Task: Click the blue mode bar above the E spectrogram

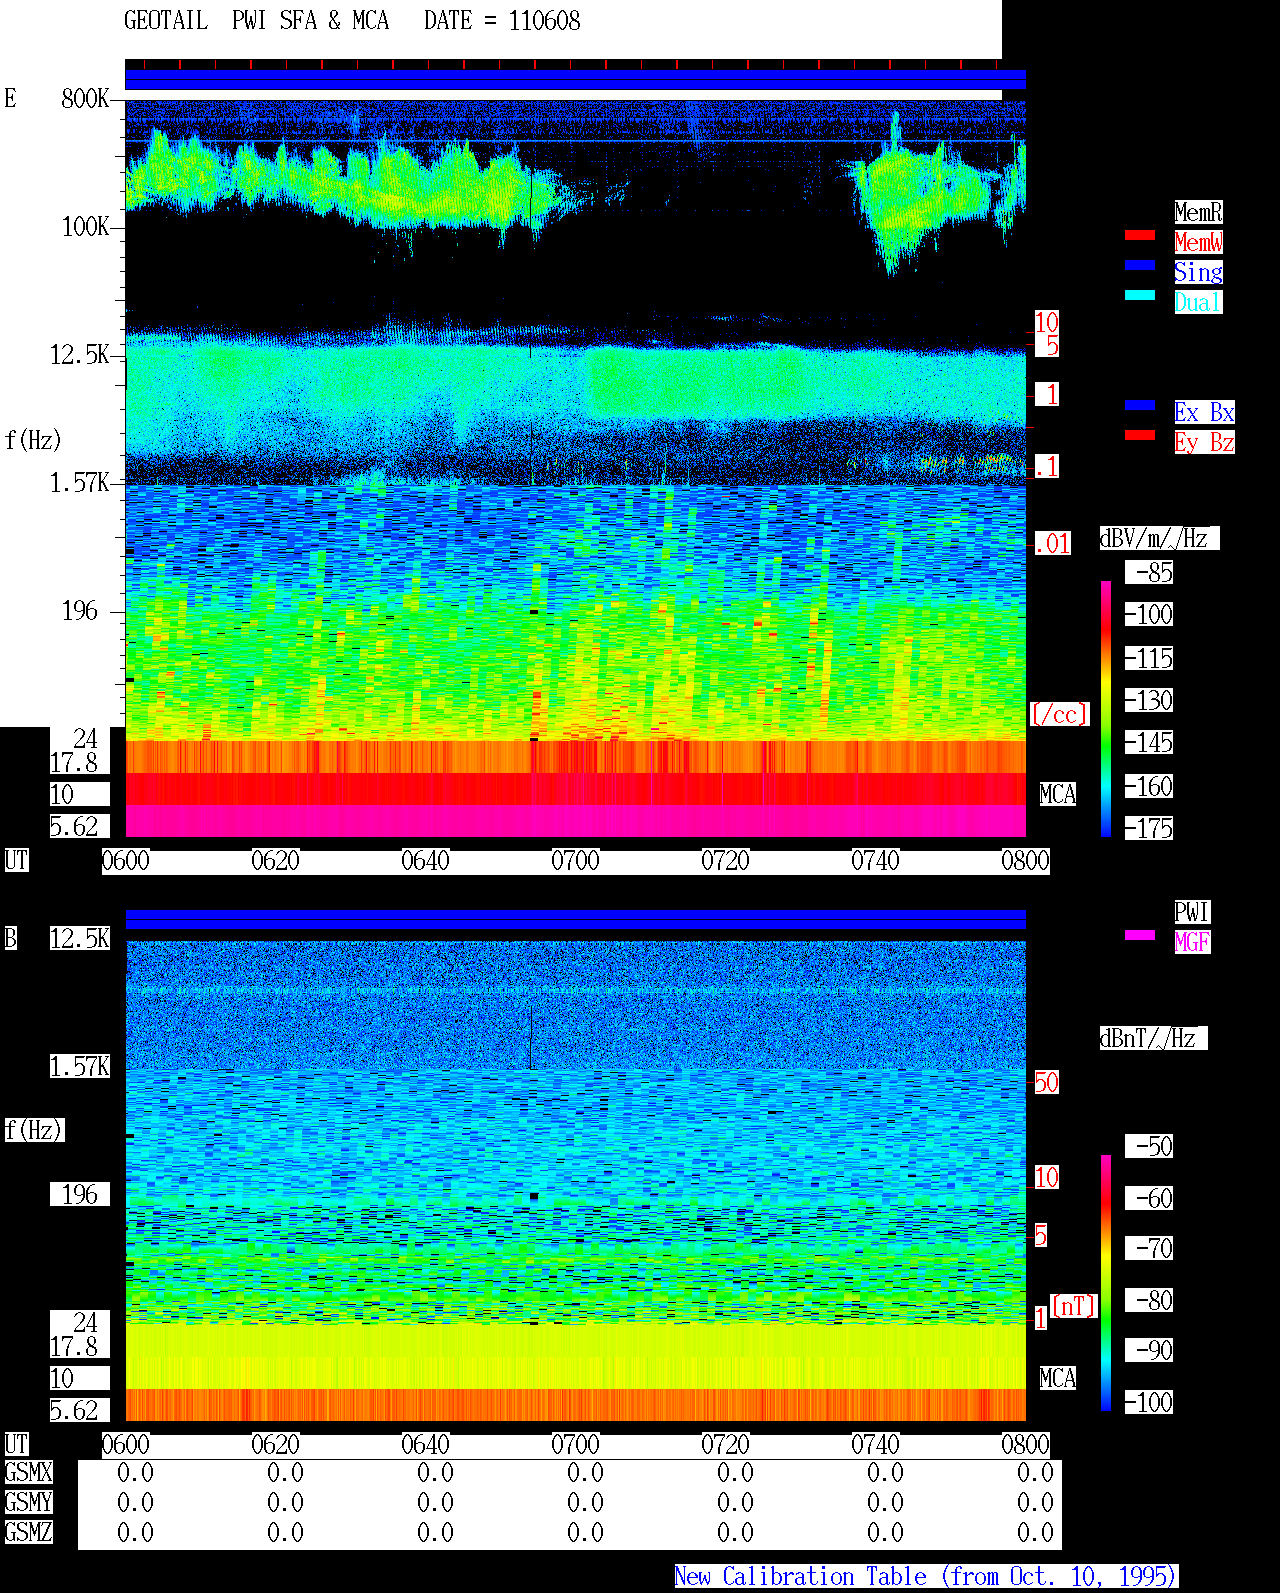Action: tap(575, 80)
